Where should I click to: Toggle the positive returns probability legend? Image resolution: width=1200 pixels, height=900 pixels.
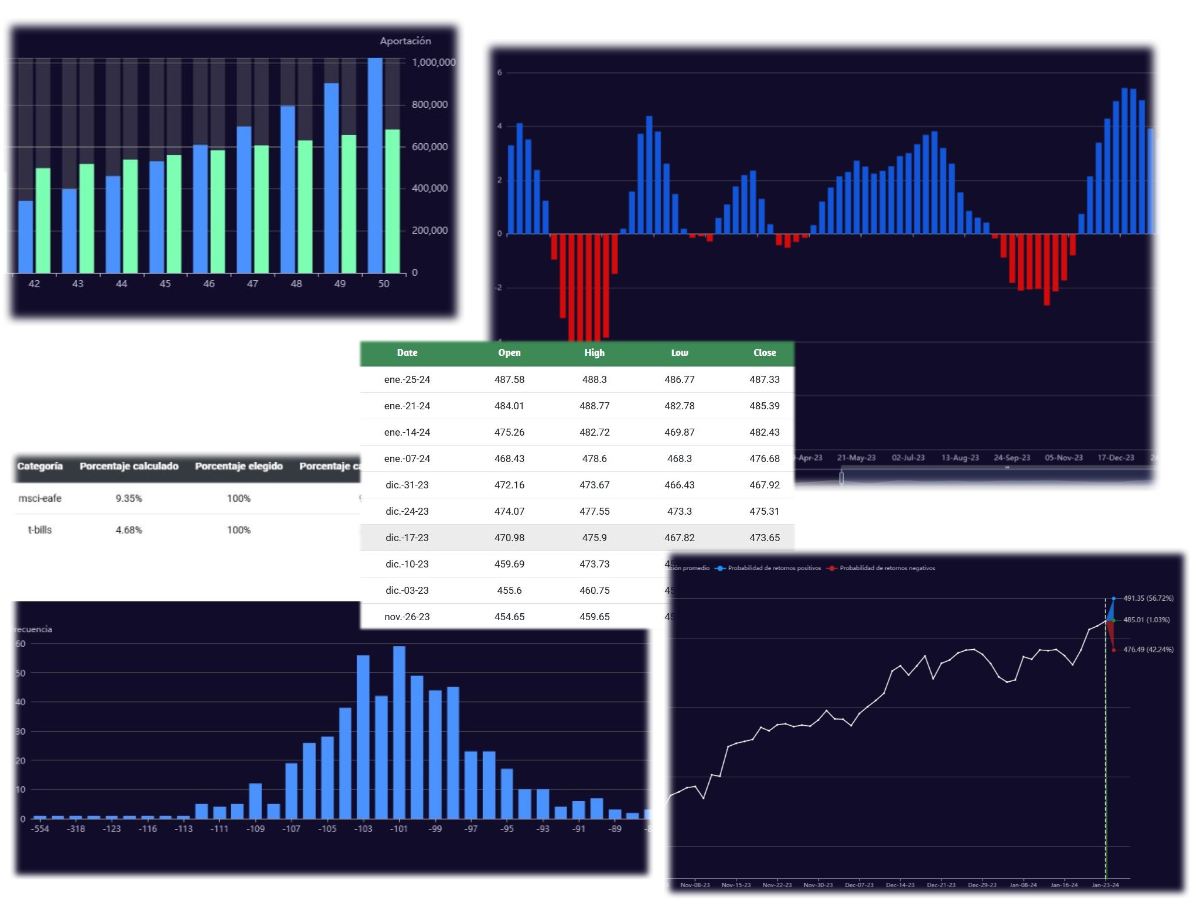768,568
